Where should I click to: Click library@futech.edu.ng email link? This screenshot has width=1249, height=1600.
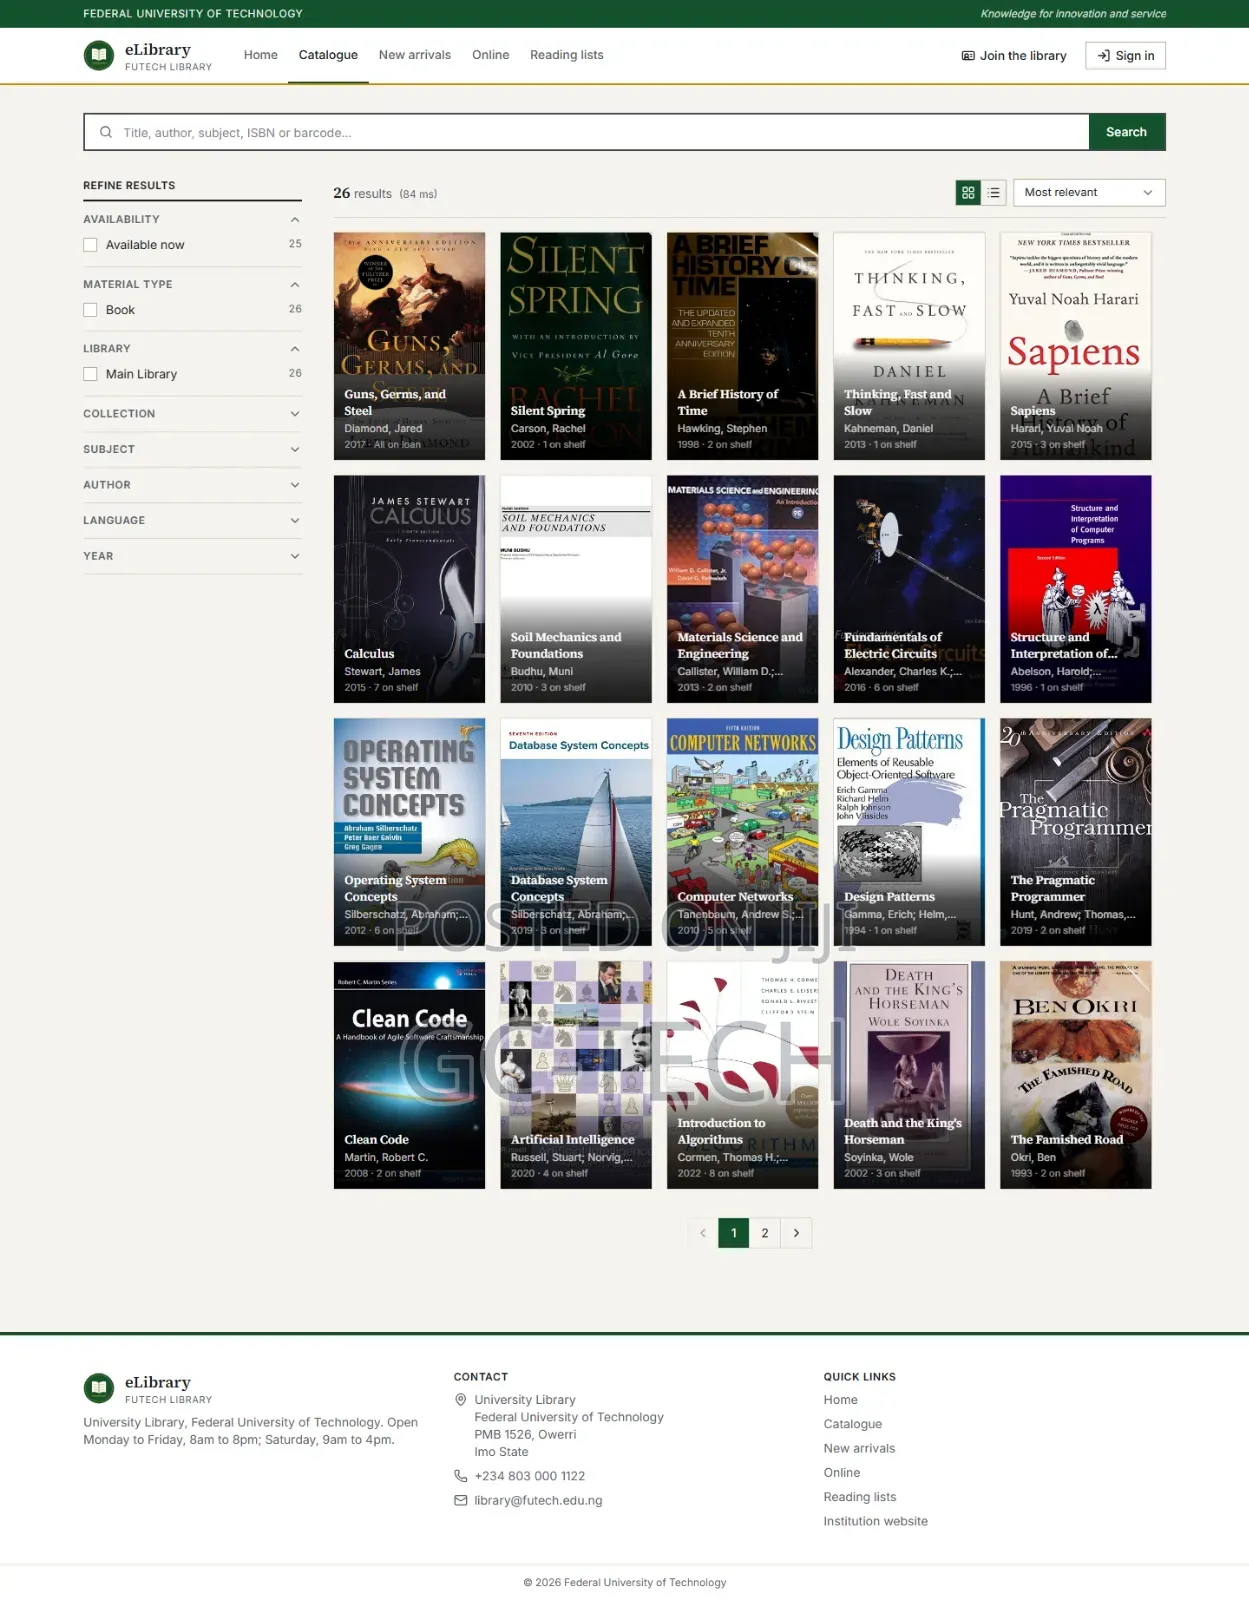(x=539, y=1501)
